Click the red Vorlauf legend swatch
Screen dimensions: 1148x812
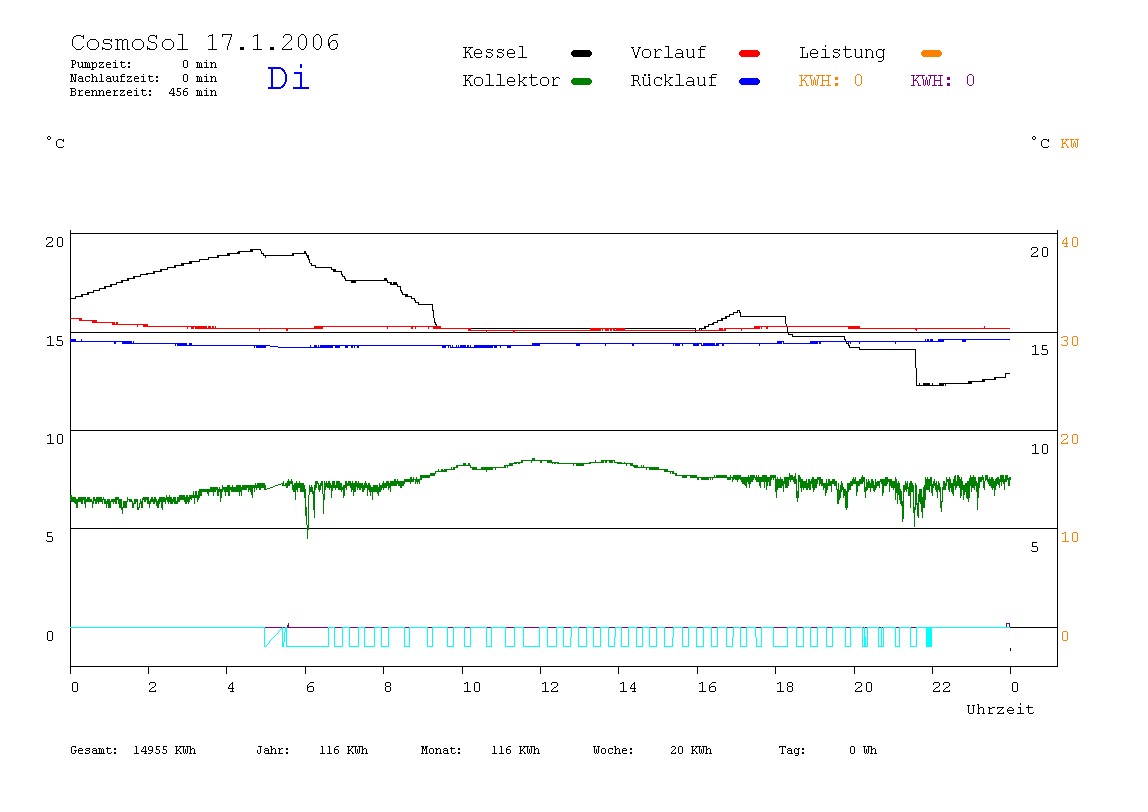coord(750,53)
